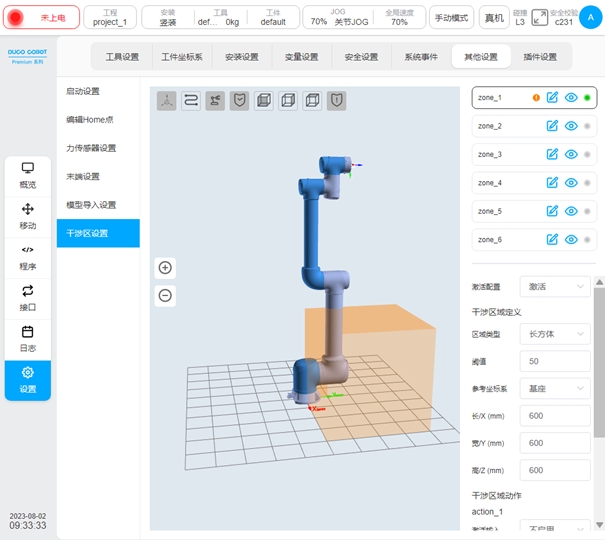605x540 pixels.
Task: Click the 长/X (mm) input field
Action: (554, 416)
